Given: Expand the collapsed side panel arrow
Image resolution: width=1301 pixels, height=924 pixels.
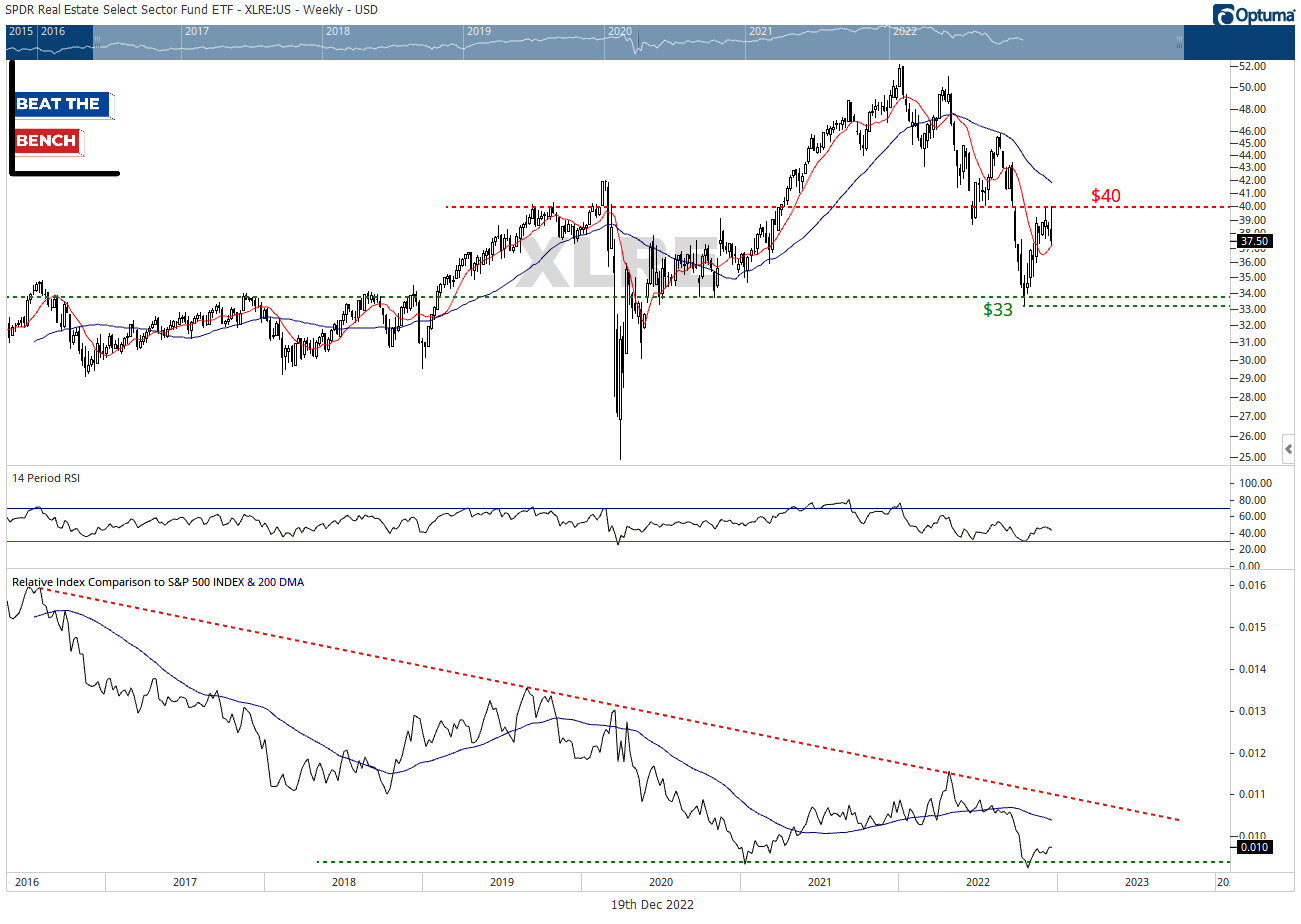Looking at the screenshot, I should coord(1290,449).
